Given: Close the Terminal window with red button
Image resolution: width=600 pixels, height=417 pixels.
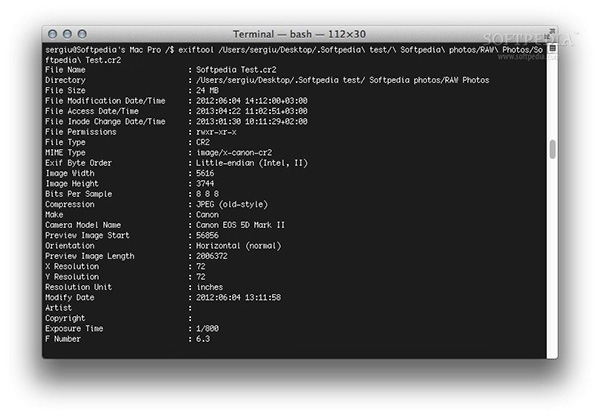Looking at the screenshot, I should coord(53,33).
